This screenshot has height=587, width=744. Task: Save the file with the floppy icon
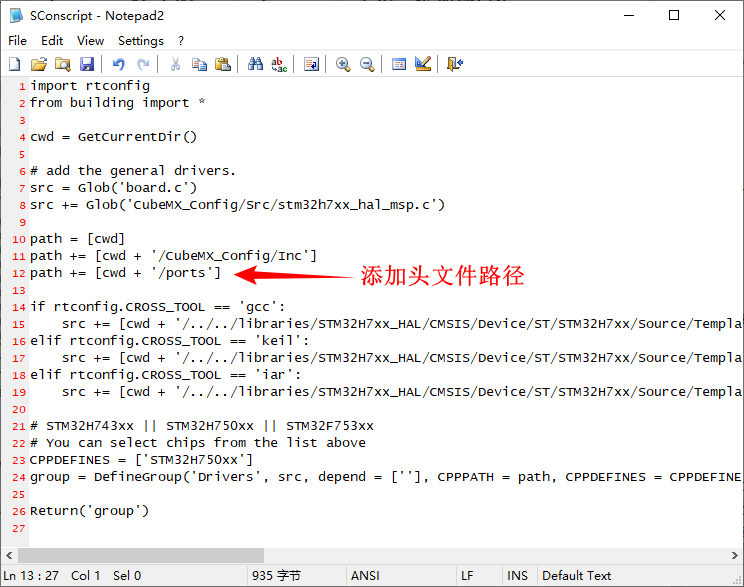click(86, 64)
